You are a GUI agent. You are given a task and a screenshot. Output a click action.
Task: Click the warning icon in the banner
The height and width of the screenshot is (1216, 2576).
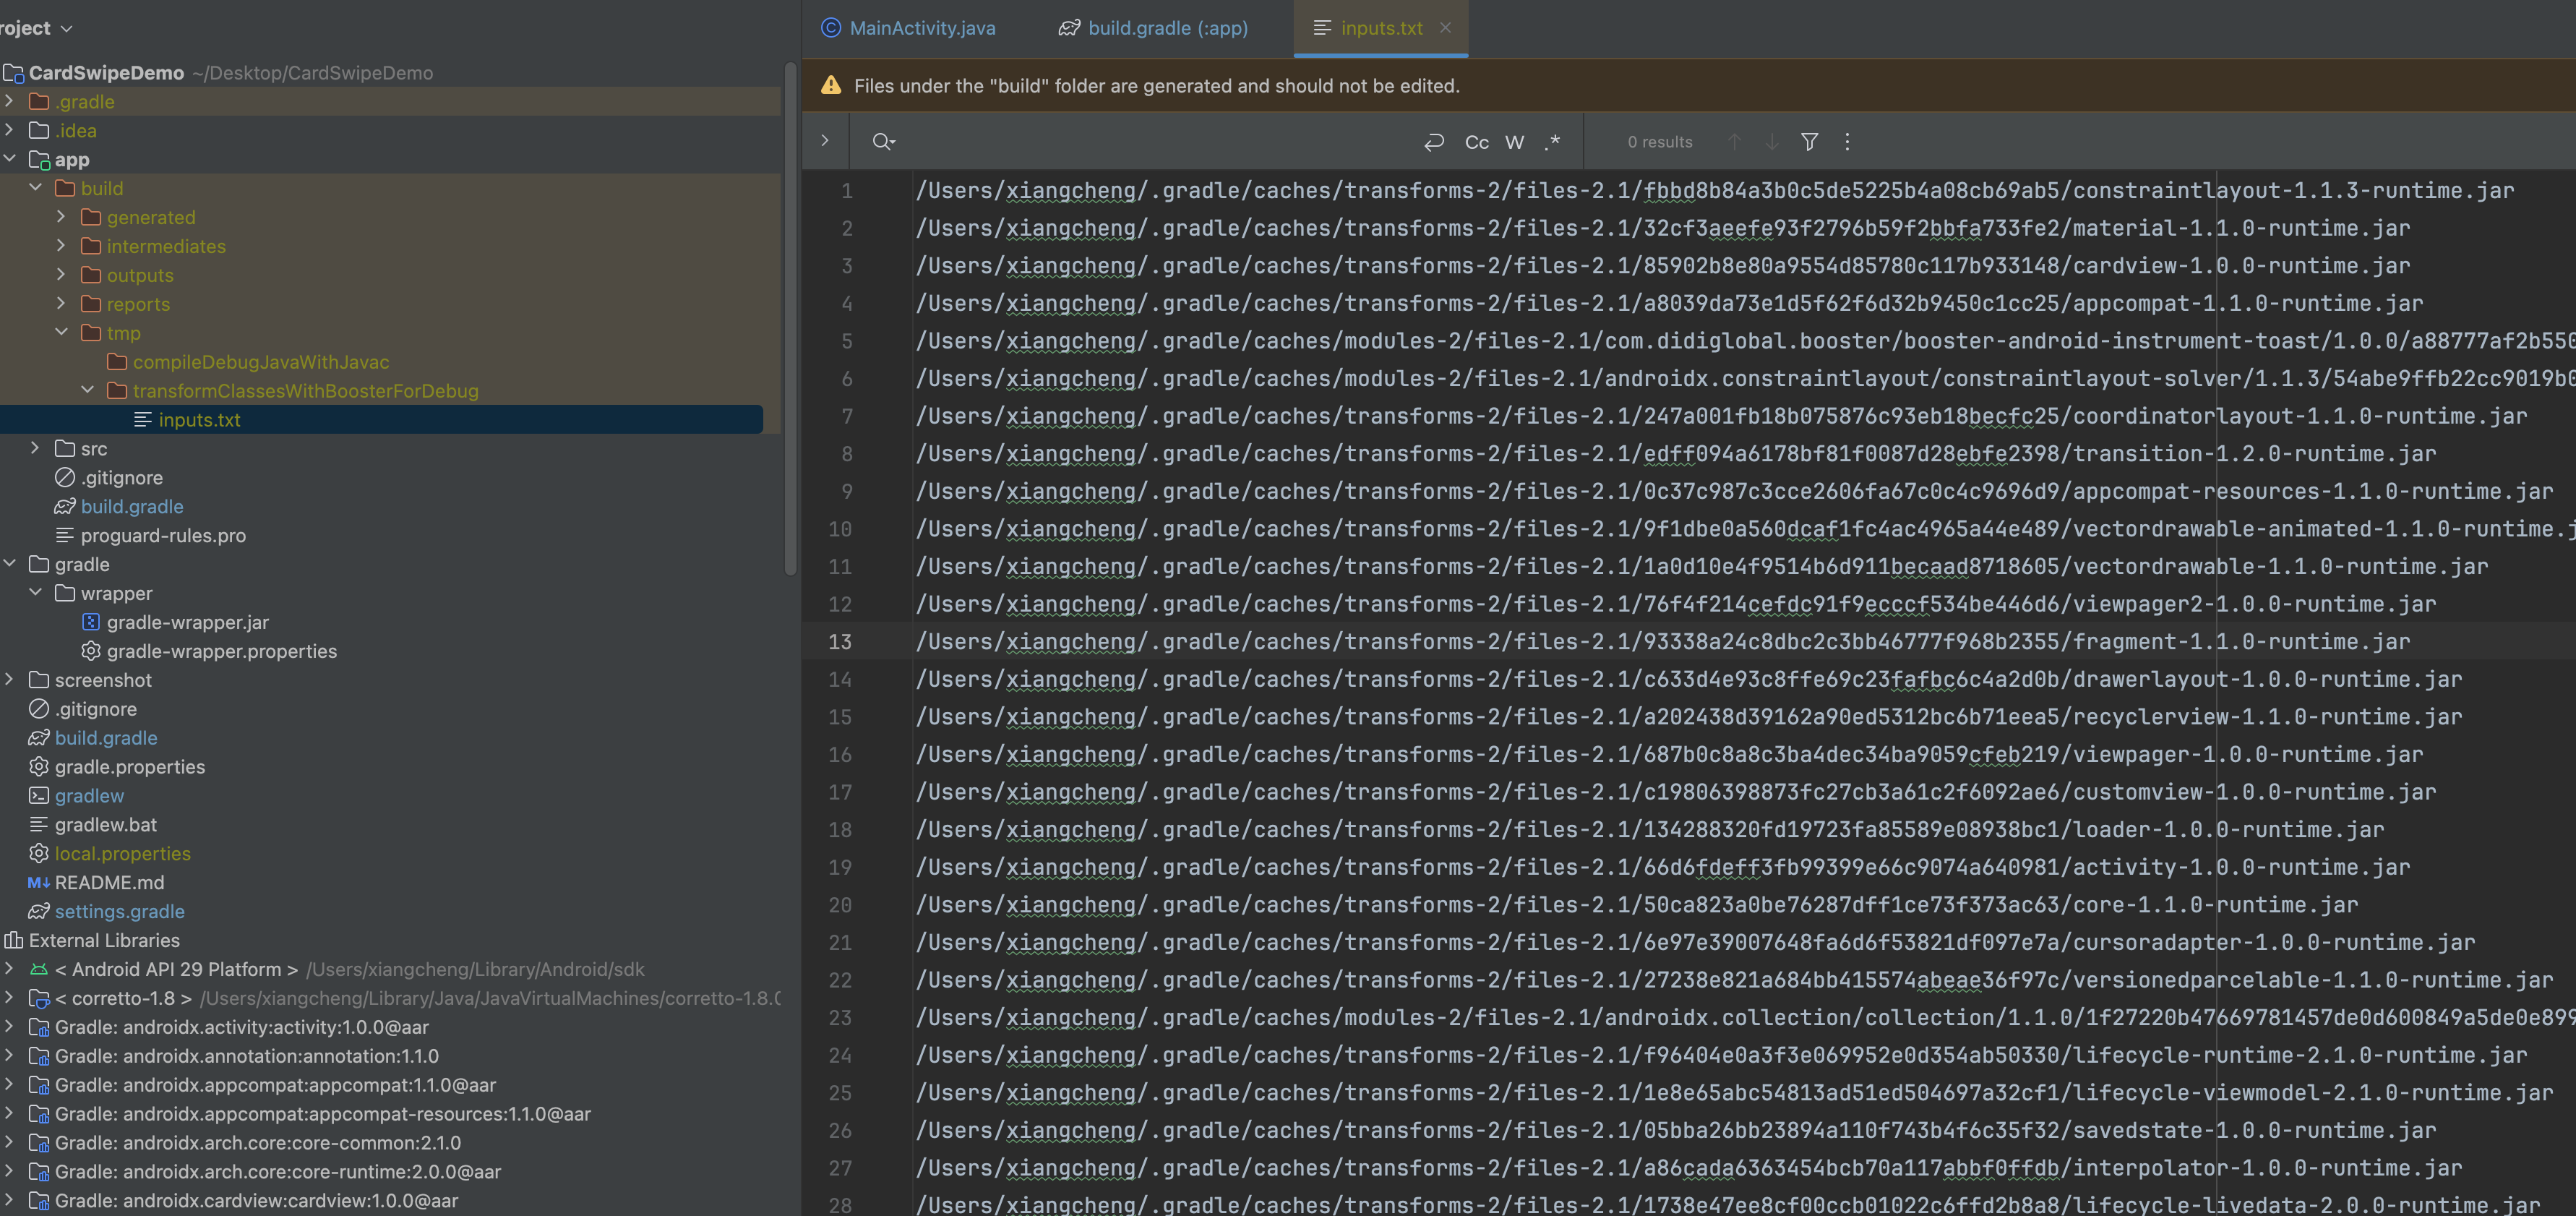coord(830,86)
